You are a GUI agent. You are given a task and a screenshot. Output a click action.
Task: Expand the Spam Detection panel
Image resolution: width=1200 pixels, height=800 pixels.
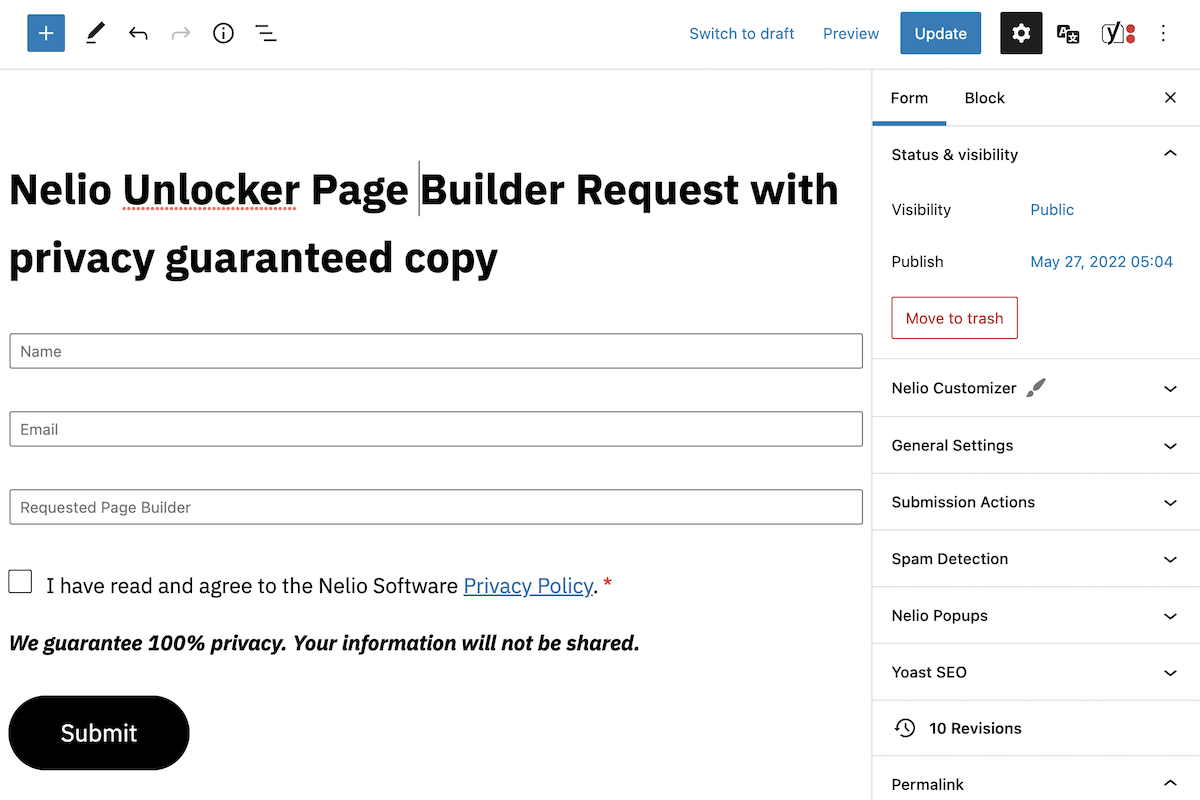1036,559
